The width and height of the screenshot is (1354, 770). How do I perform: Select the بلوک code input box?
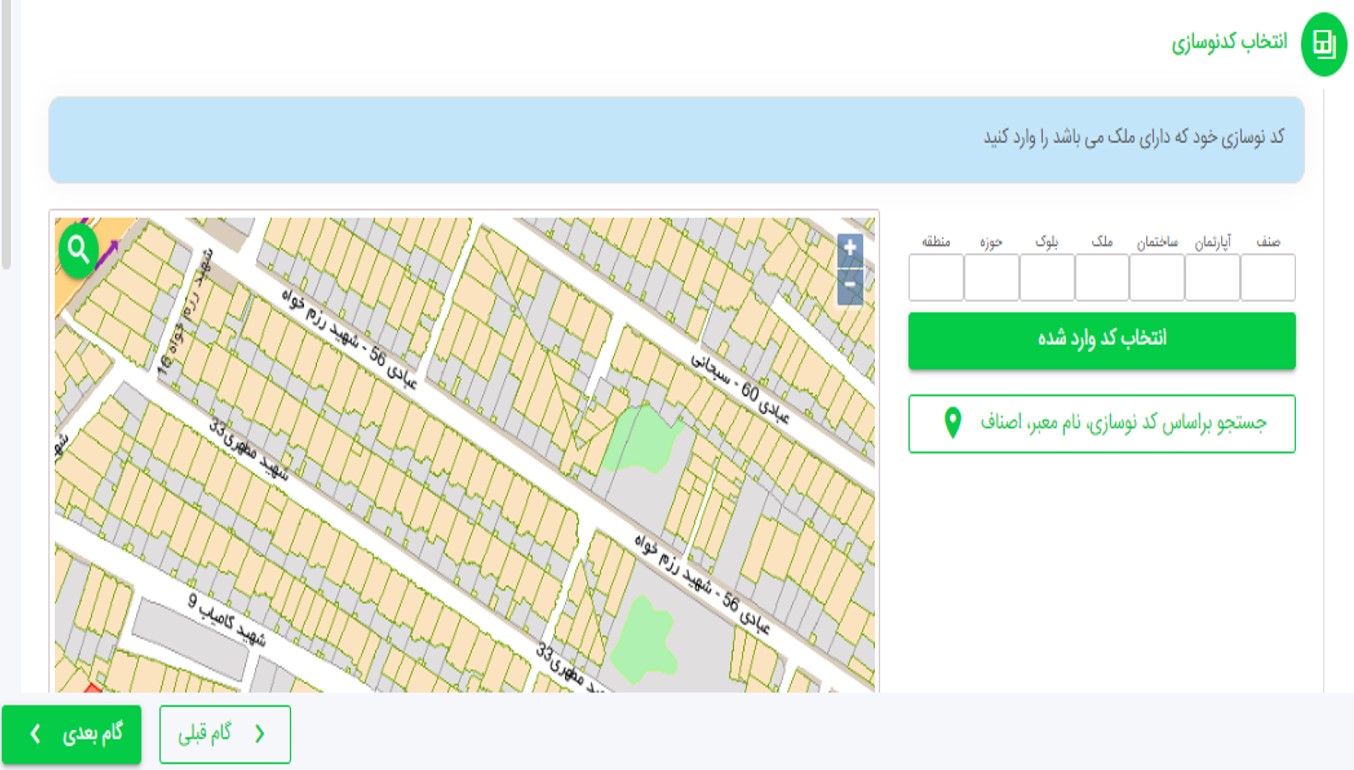1047,277
